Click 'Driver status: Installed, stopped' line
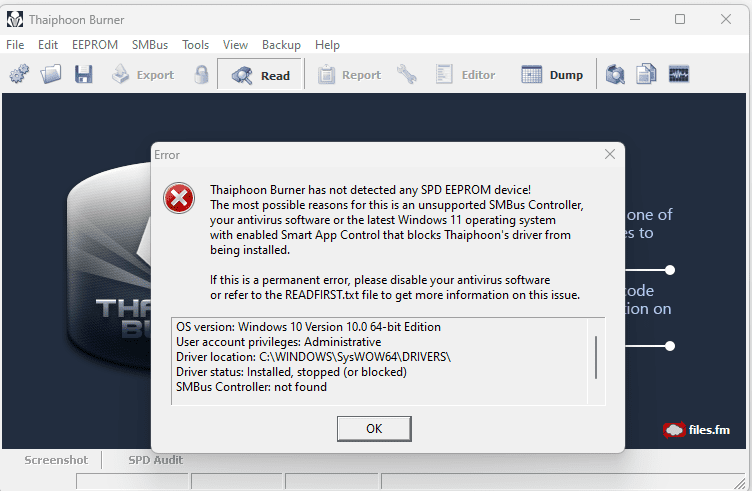The height and width of the screenshot is (491, 752). tap(291, 372)
